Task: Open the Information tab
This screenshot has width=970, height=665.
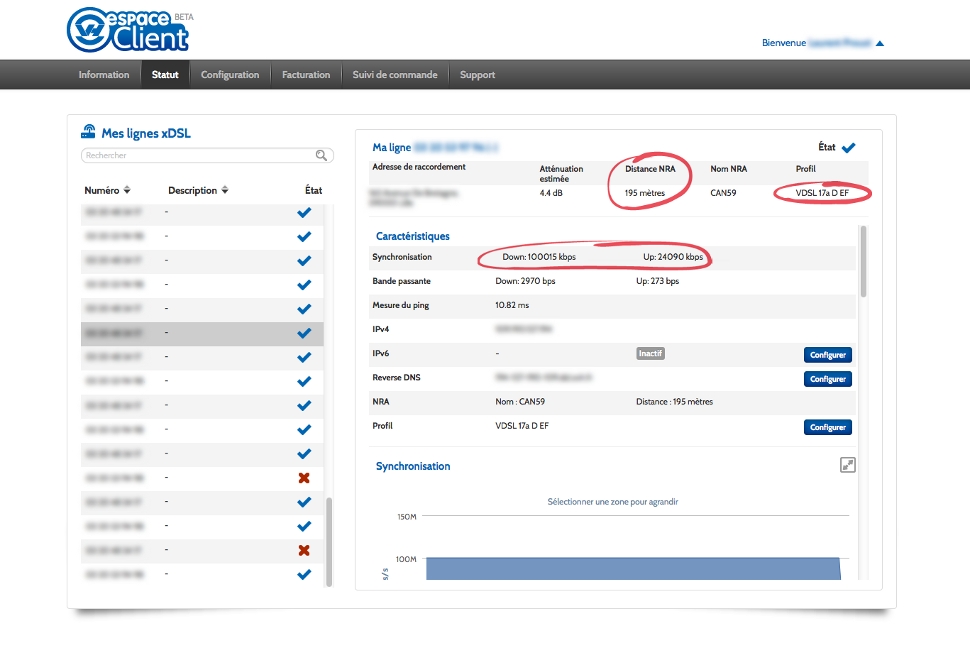Action: 104,75
